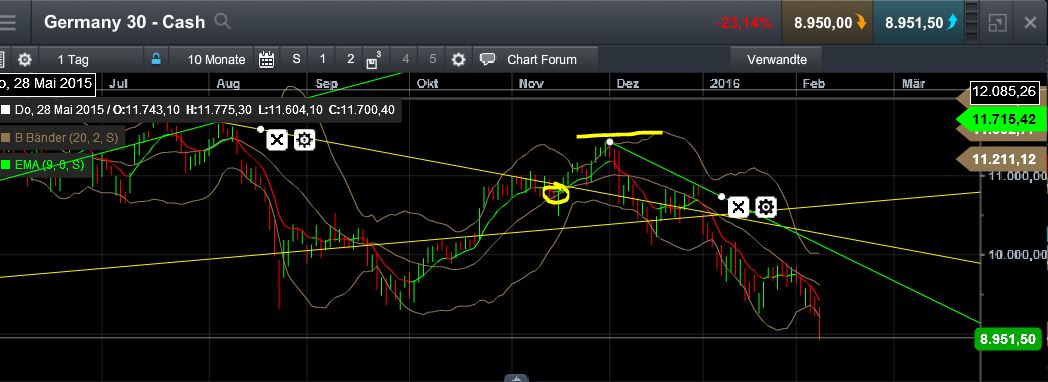Delete the green trendline via its X near 2016
The height and width of the screenshot is (382, 1048).
tap(738, 208)
